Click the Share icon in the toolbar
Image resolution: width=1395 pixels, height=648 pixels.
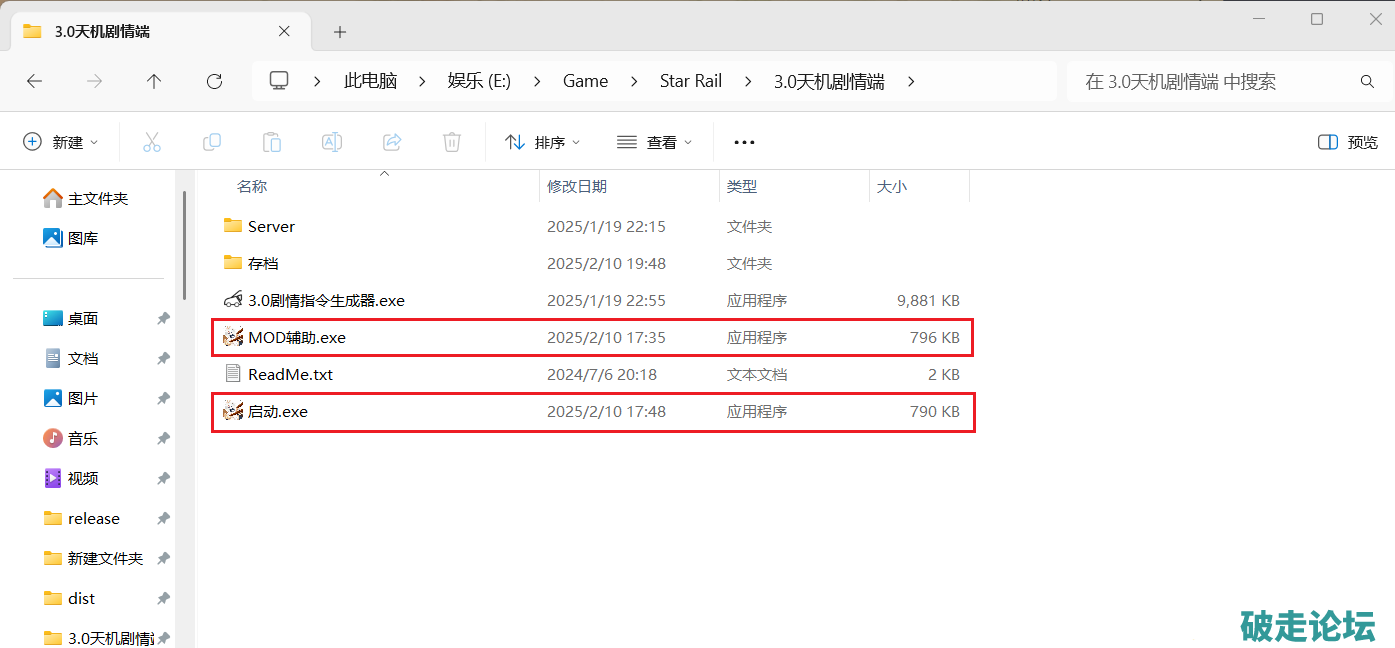point(392,142)
